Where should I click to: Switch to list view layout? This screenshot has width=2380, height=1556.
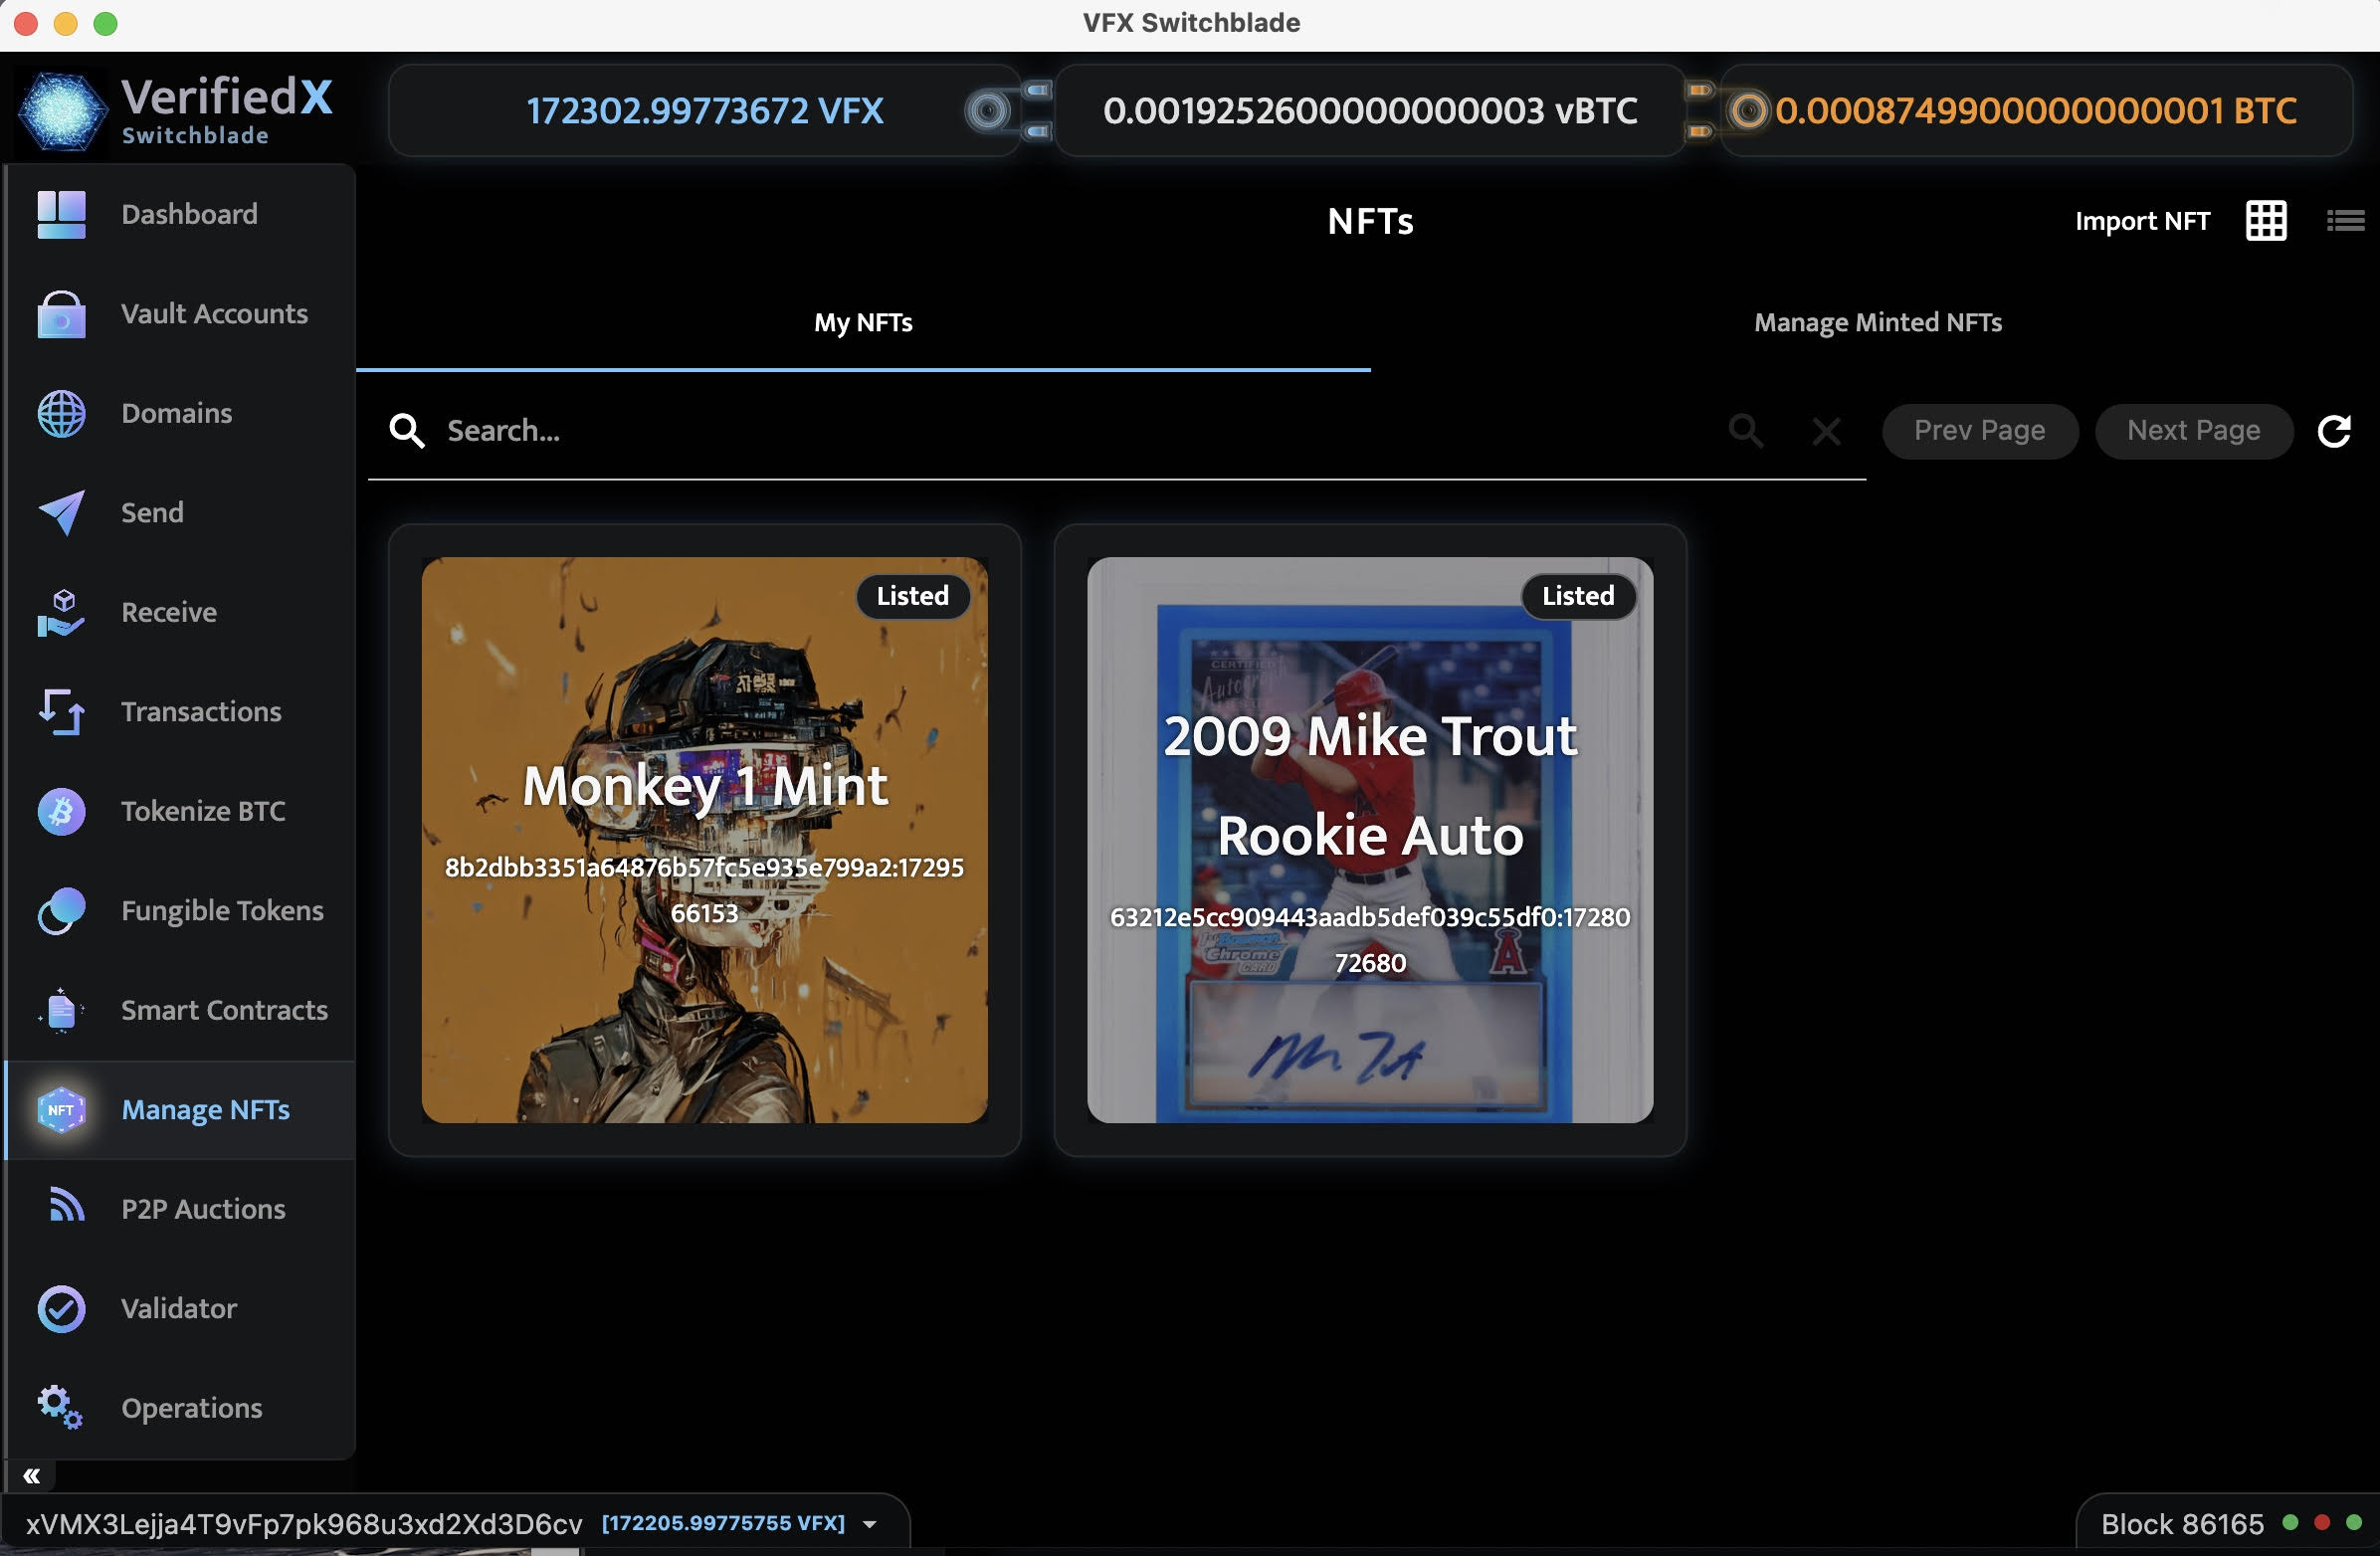coord(2345,220)
